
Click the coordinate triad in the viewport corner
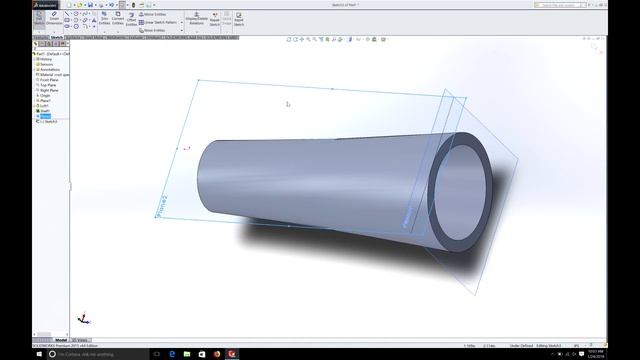[x=84, y=319]
